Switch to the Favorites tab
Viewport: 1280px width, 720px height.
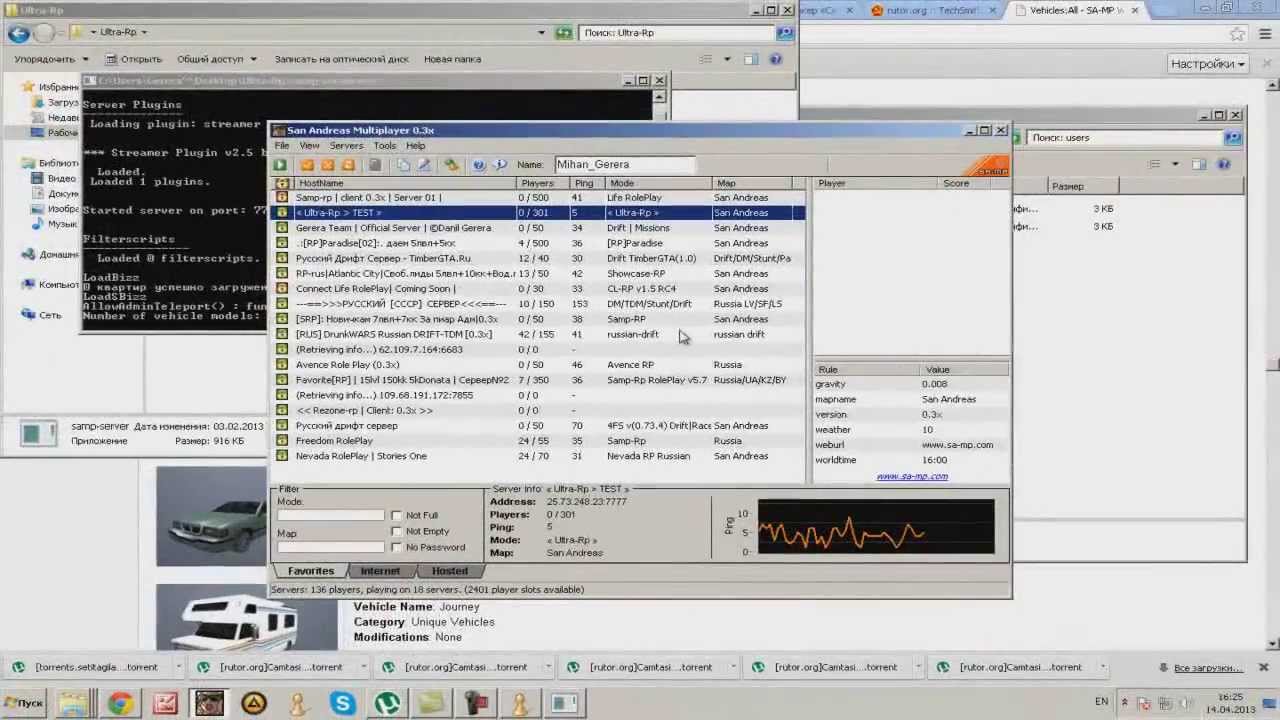click(x=311, y=571)
